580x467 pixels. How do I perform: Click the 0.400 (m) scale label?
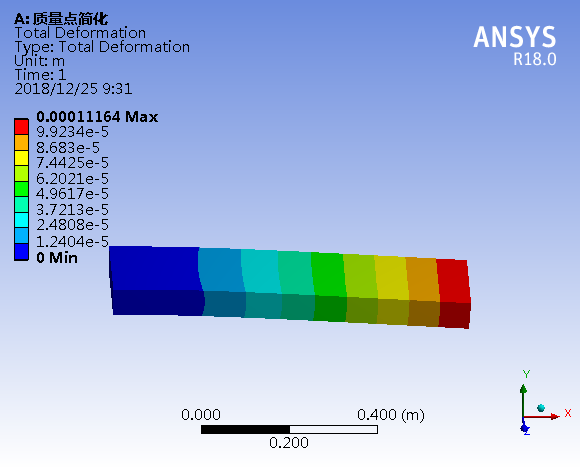click(x=391, y=415)
